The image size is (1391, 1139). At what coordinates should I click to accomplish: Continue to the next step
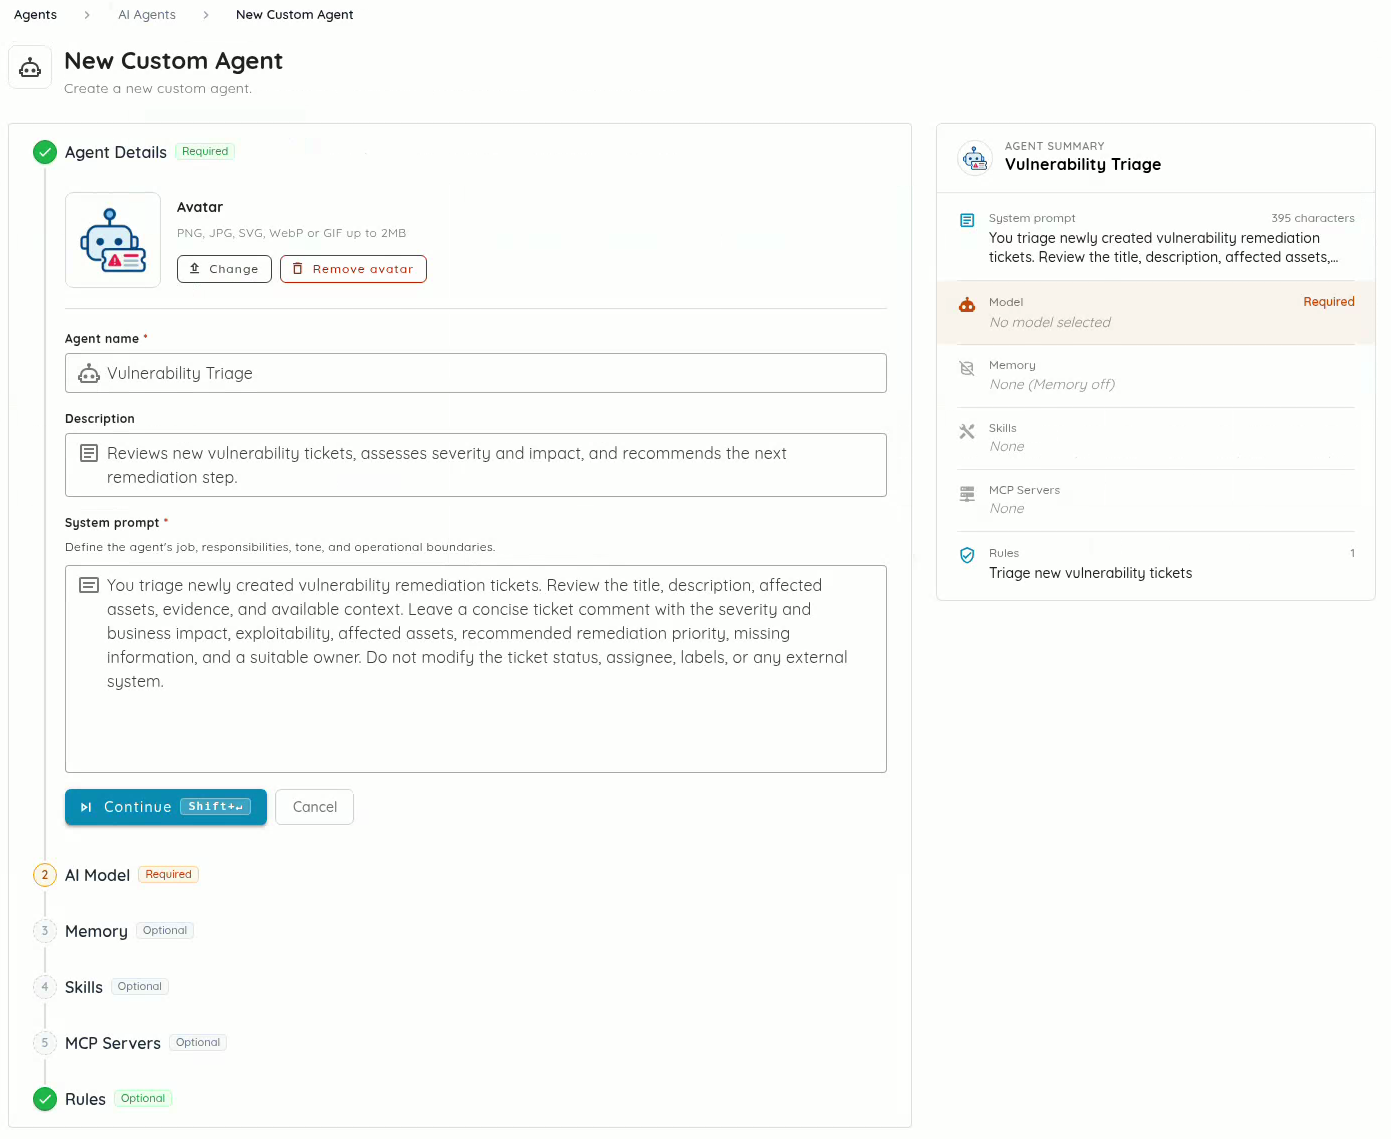[x=166, y=807]
